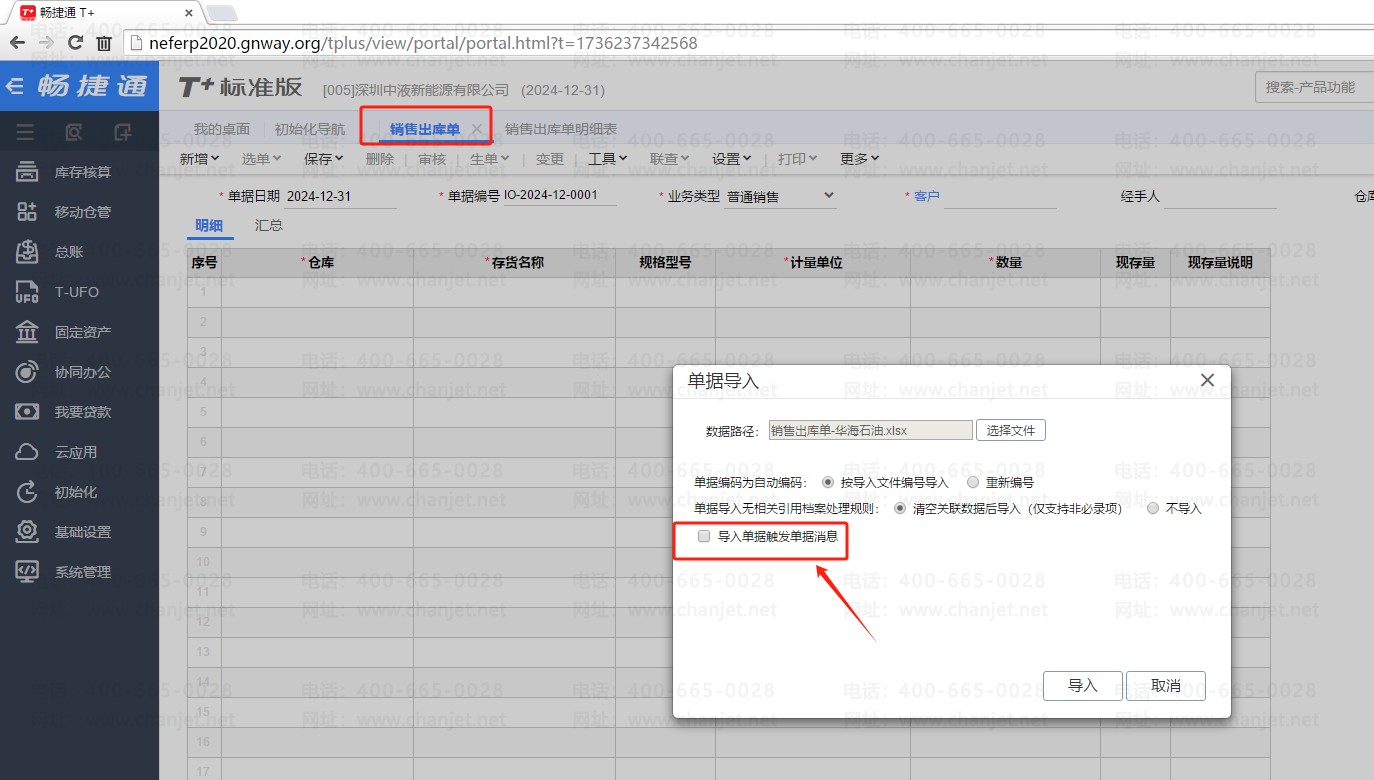Click the 搜索-产品功能 search box

point(1314,87)
